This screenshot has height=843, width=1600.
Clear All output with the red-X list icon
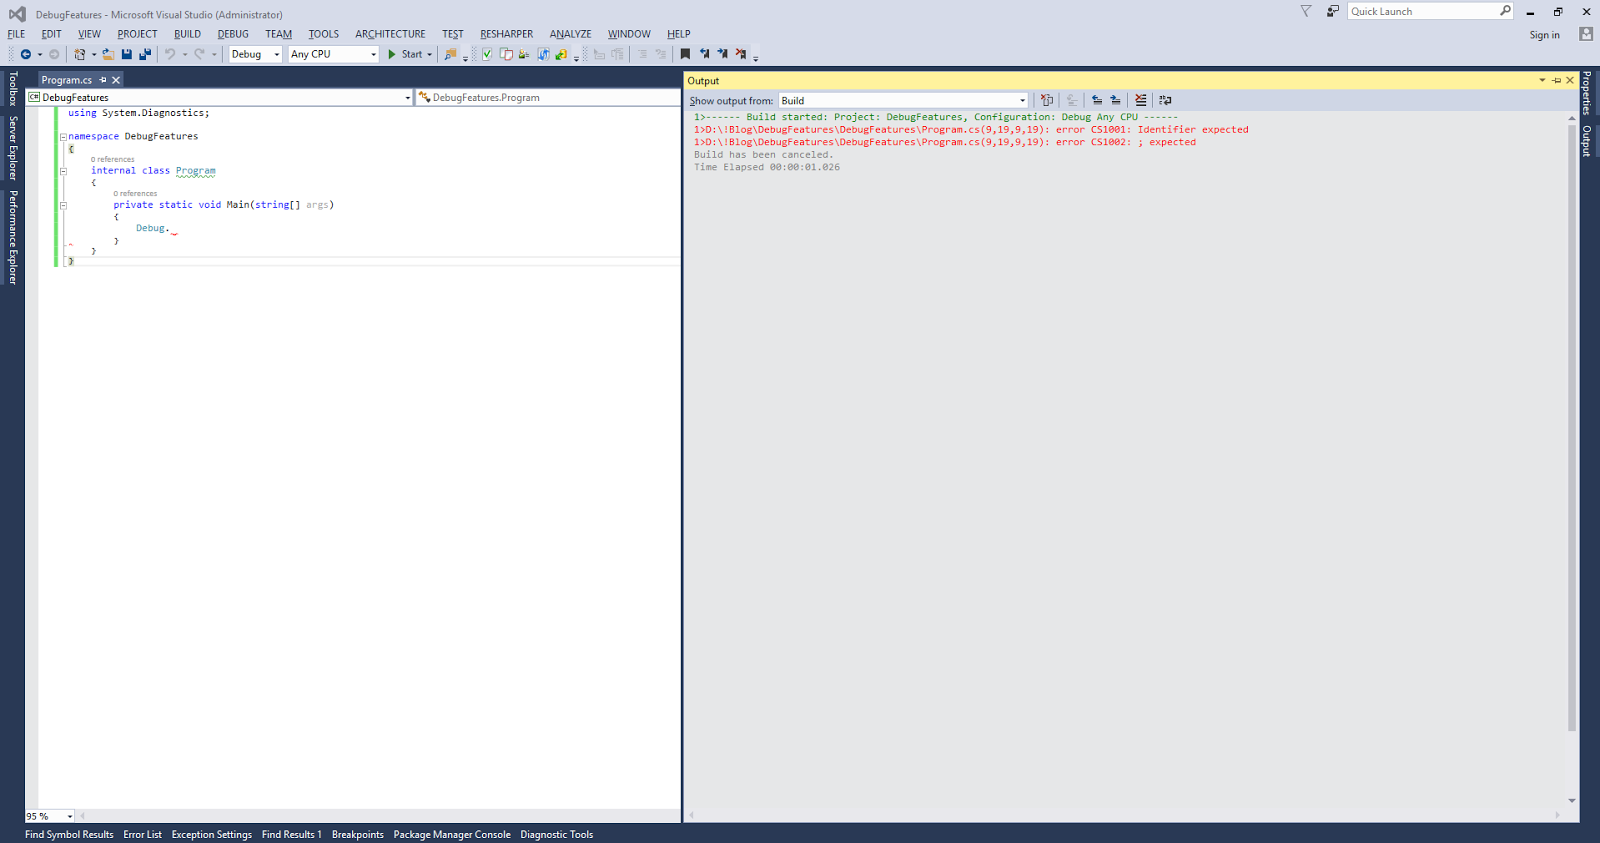pos(1141,100)
